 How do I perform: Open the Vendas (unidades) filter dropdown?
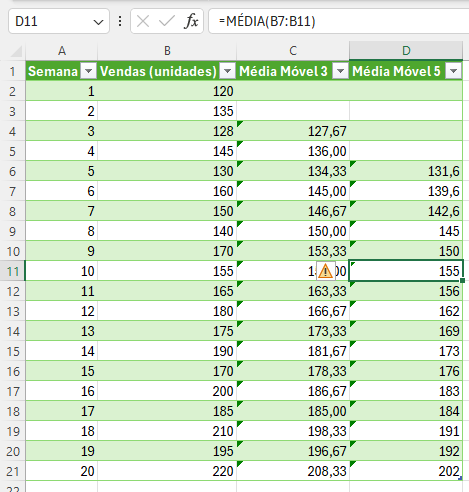(228, 71)
